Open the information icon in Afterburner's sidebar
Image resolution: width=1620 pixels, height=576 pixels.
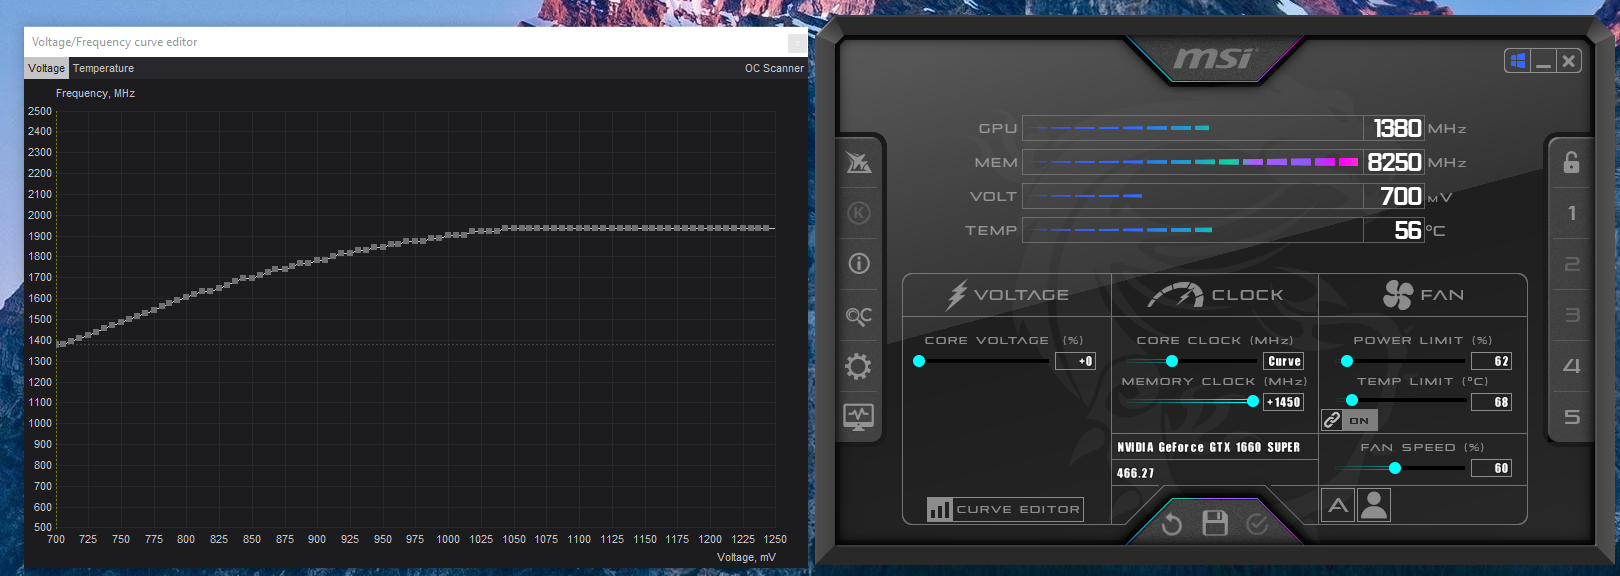[859, 264]
